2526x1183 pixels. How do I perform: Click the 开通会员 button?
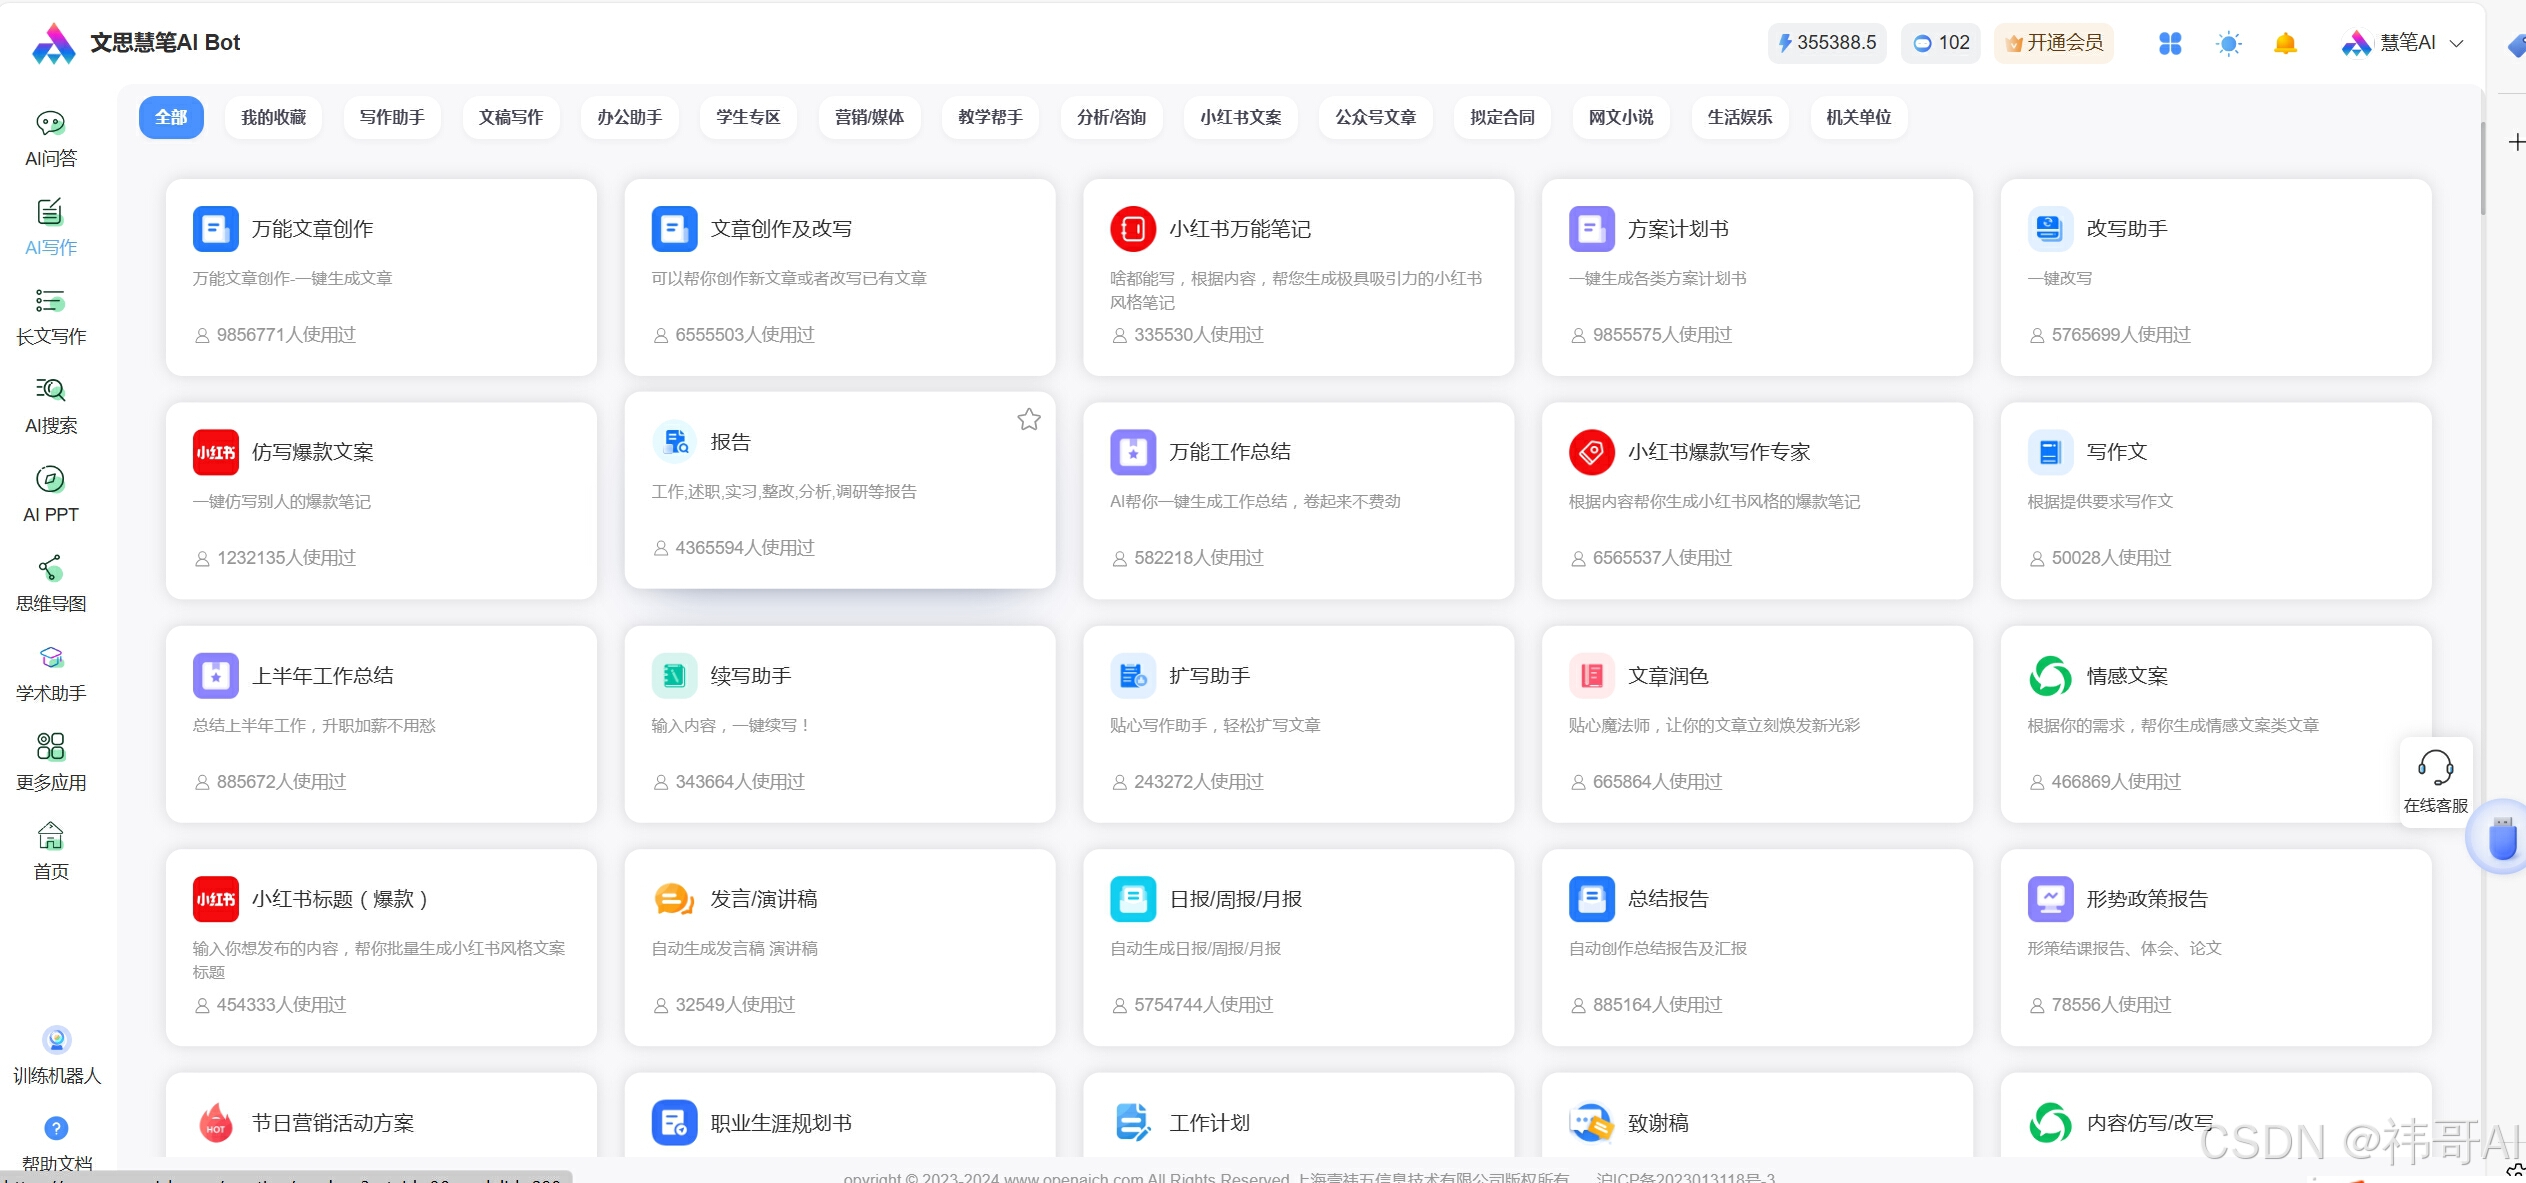coord(2054,43)
